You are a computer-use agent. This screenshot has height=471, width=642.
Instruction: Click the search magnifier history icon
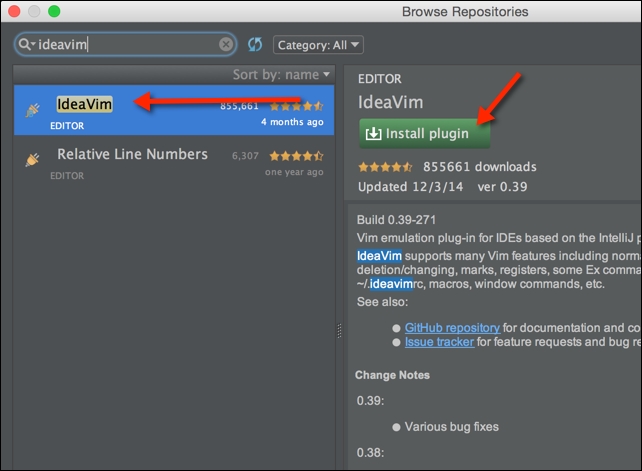click(x=27, y=44)
